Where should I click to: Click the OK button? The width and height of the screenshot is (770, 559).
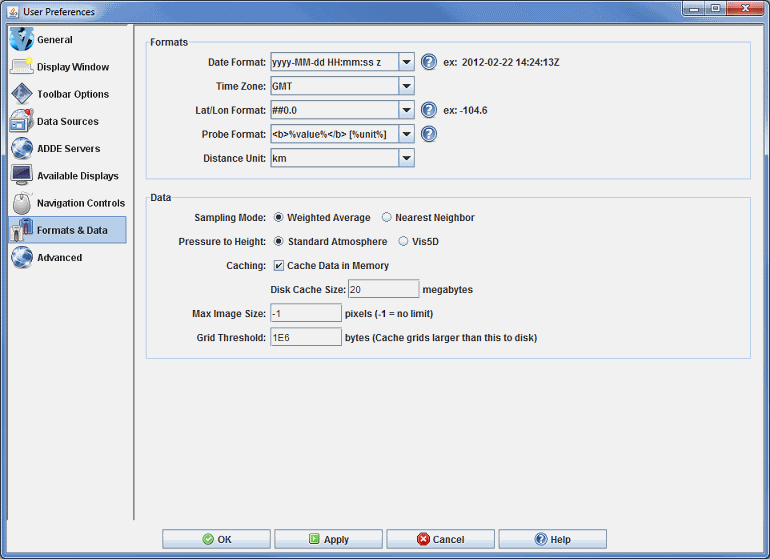216,539
